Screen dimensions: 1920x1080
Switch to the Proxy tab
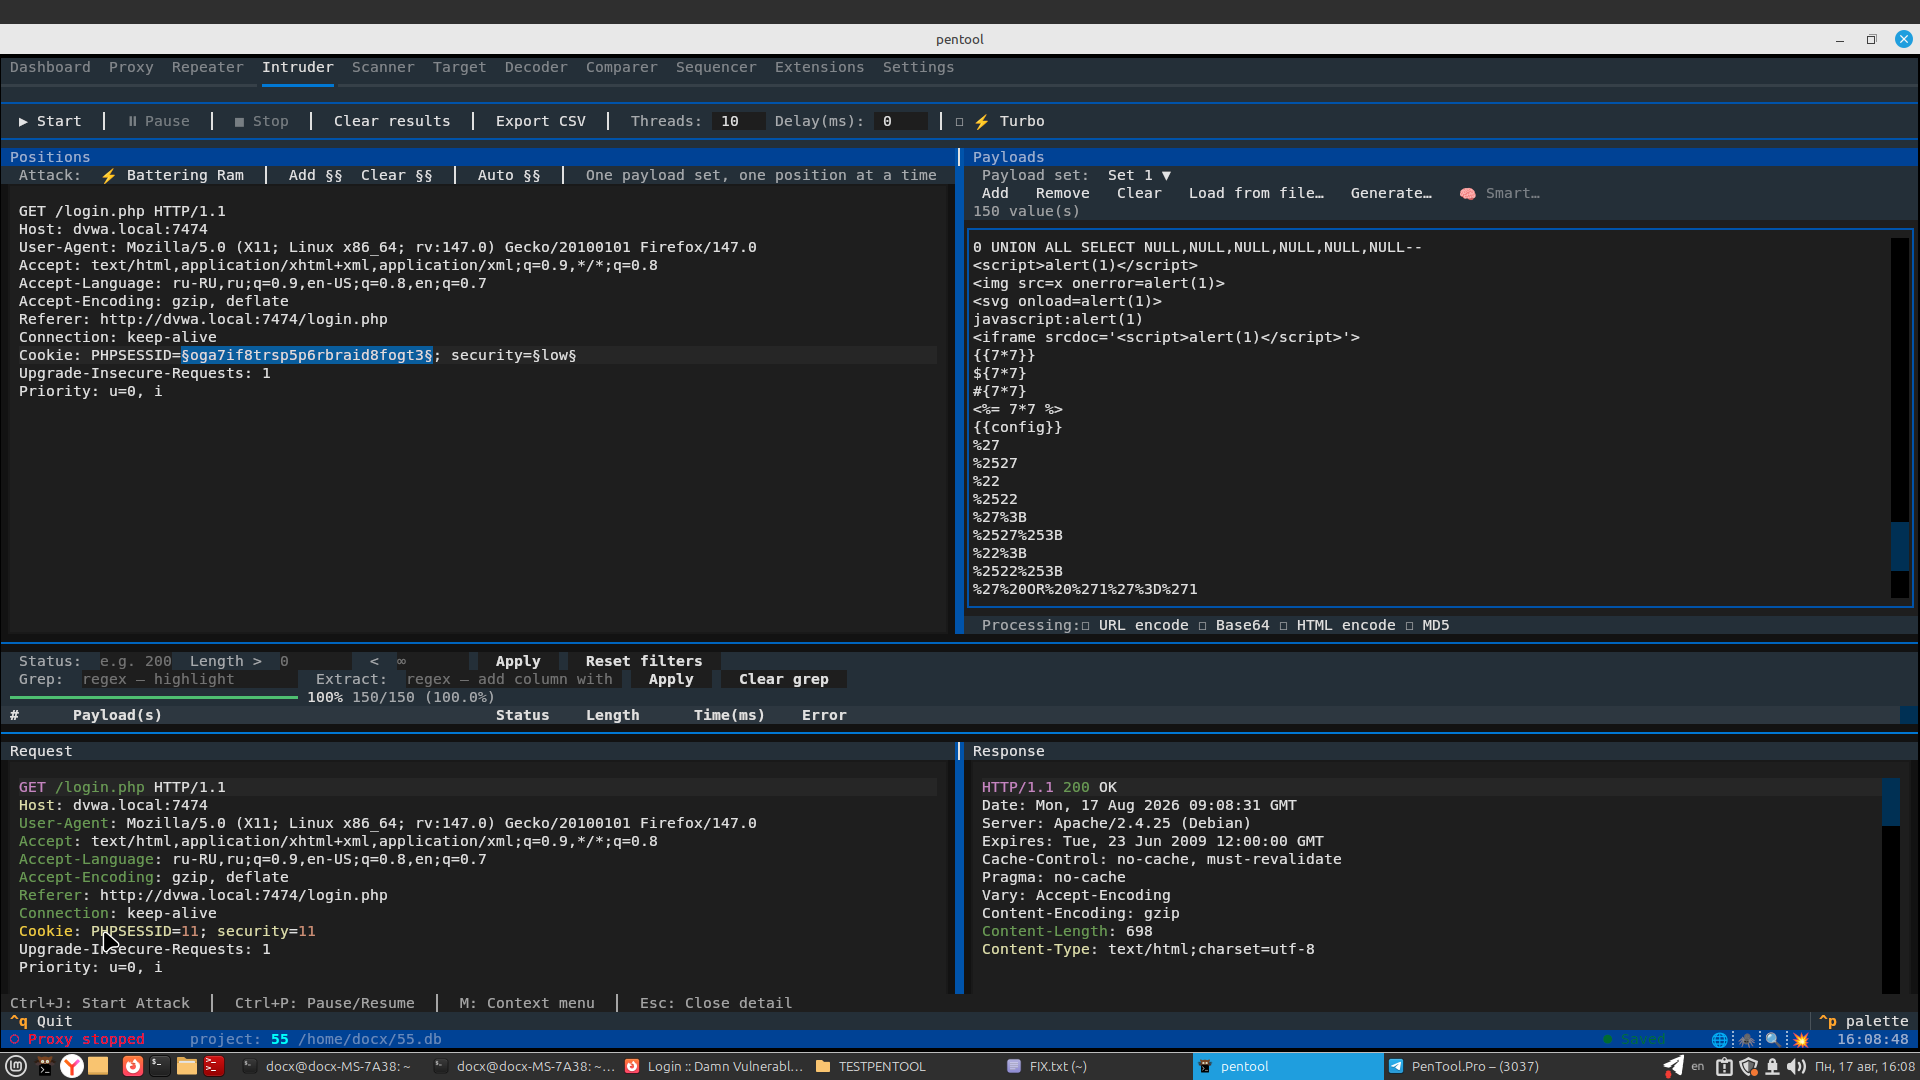click(x=131, y=67)
